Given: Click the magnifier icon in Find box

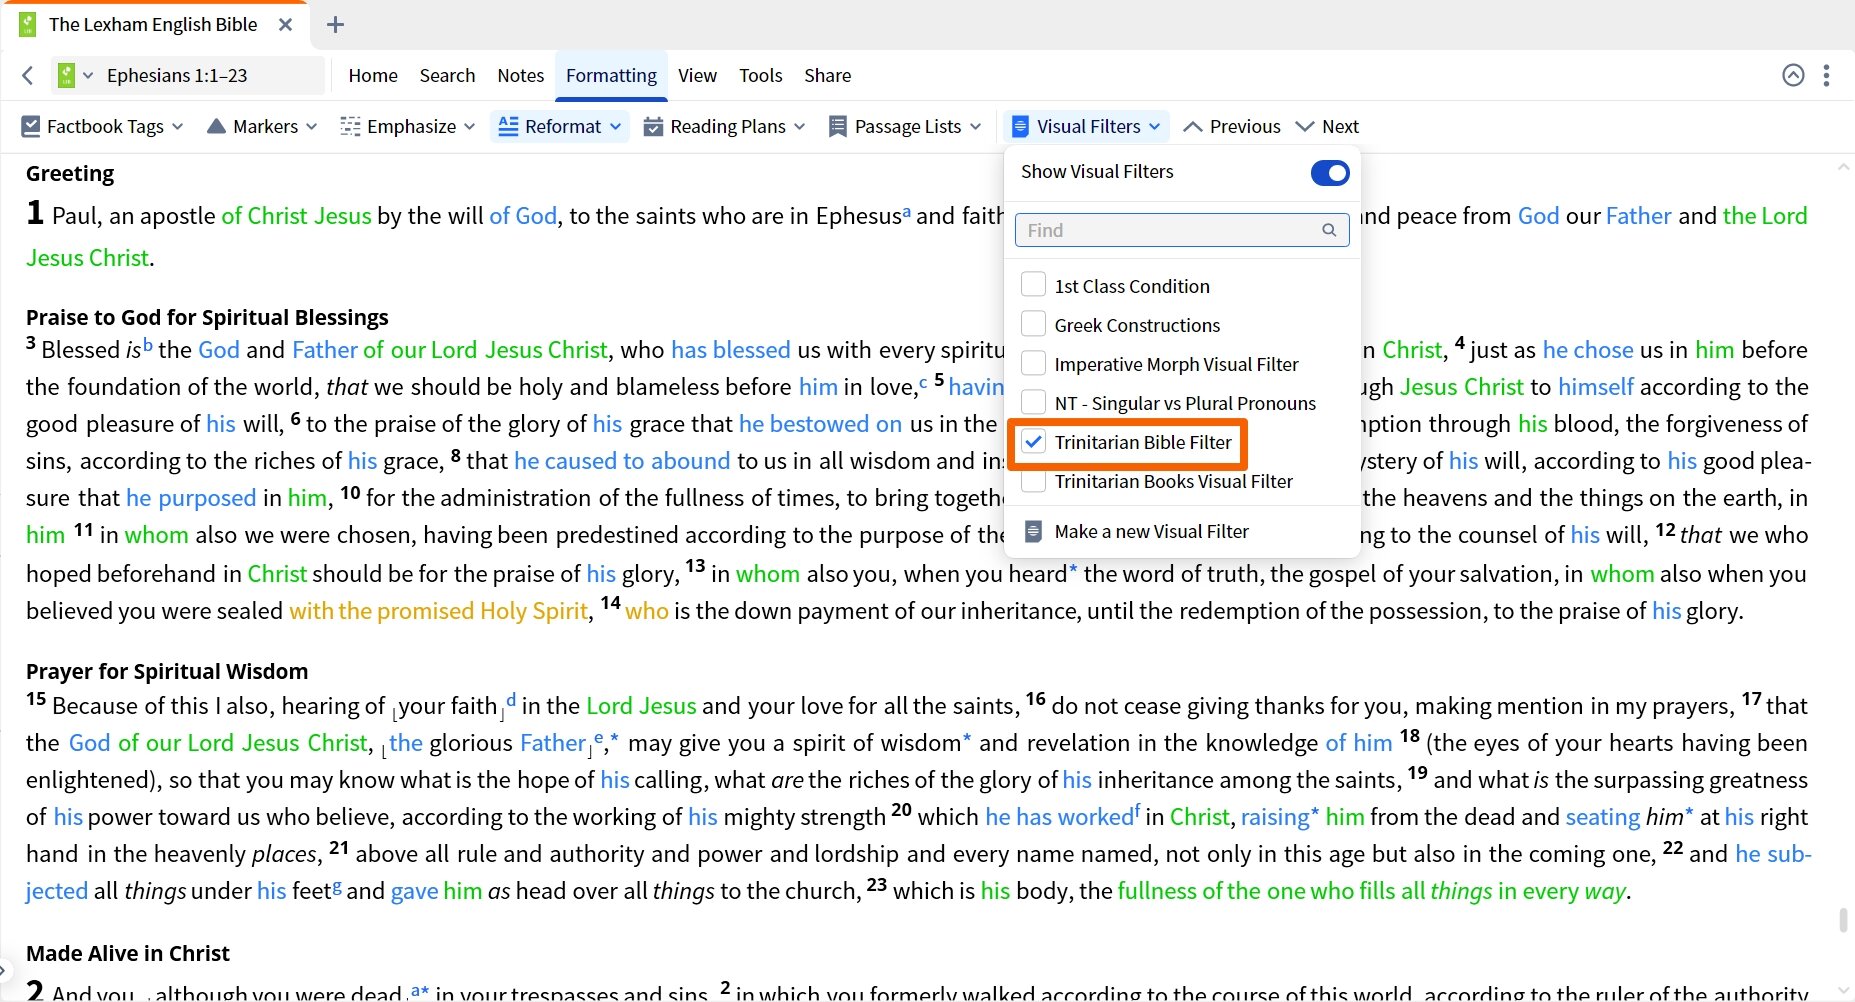Looking at the screenshot, I should (x=1329, y=230).
